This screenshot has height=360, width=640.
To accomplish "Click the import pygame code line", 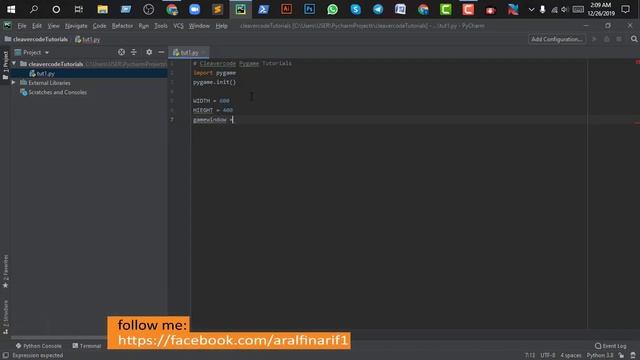I will [x=215, y=73].
